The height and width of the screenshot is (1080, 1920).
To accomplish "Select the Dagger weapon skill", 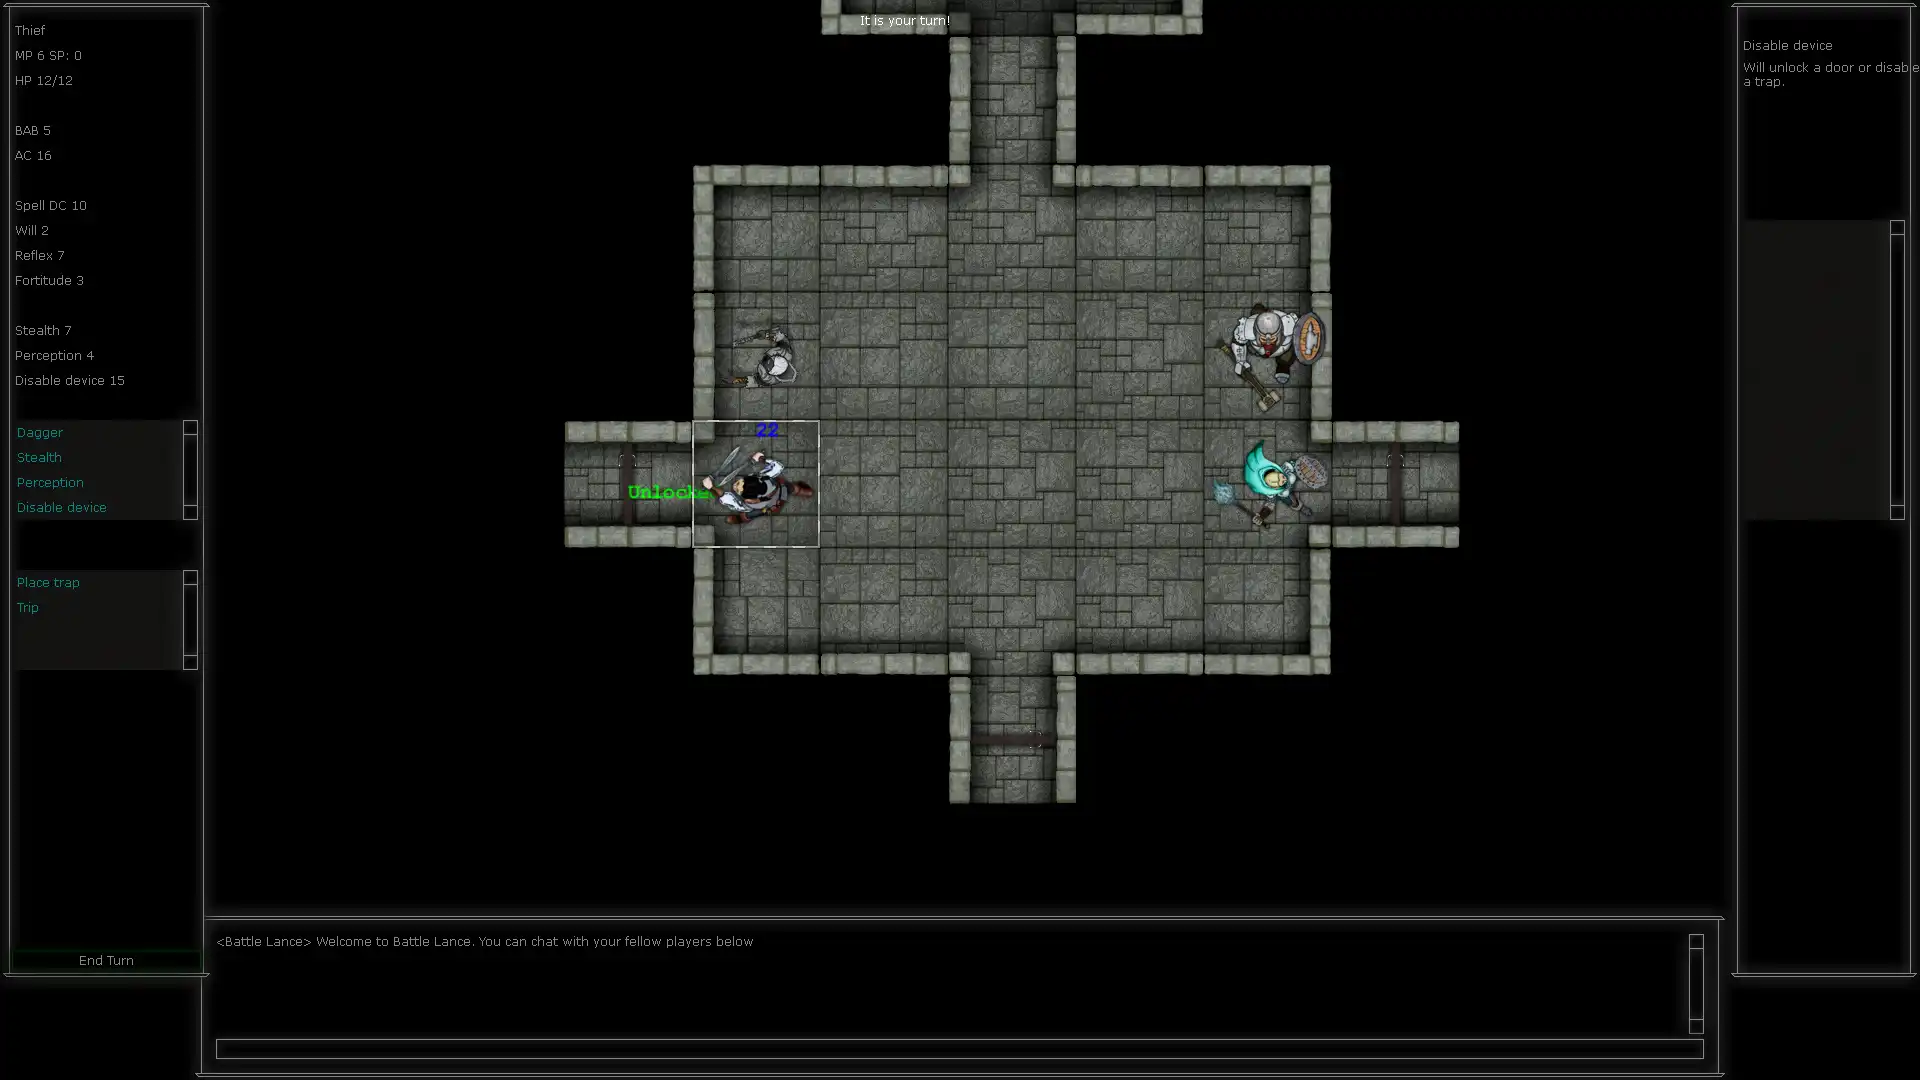I will click(x=38, y=431).
